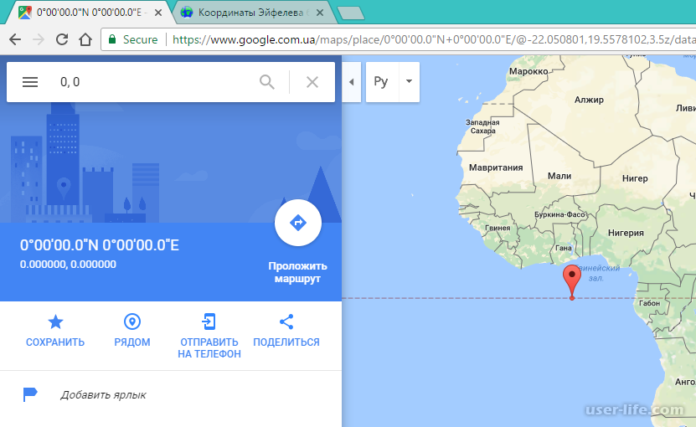Viewport: 696px width, 427px height.
Task: Select the Ру input language button
Action: point(381,82)
